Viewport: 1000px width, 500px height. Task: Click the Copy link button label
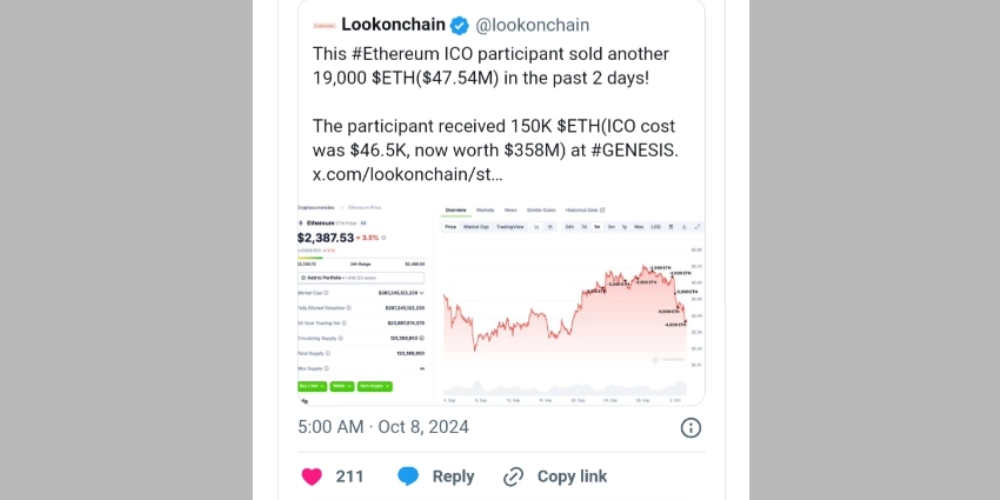[x=572, y=476]
